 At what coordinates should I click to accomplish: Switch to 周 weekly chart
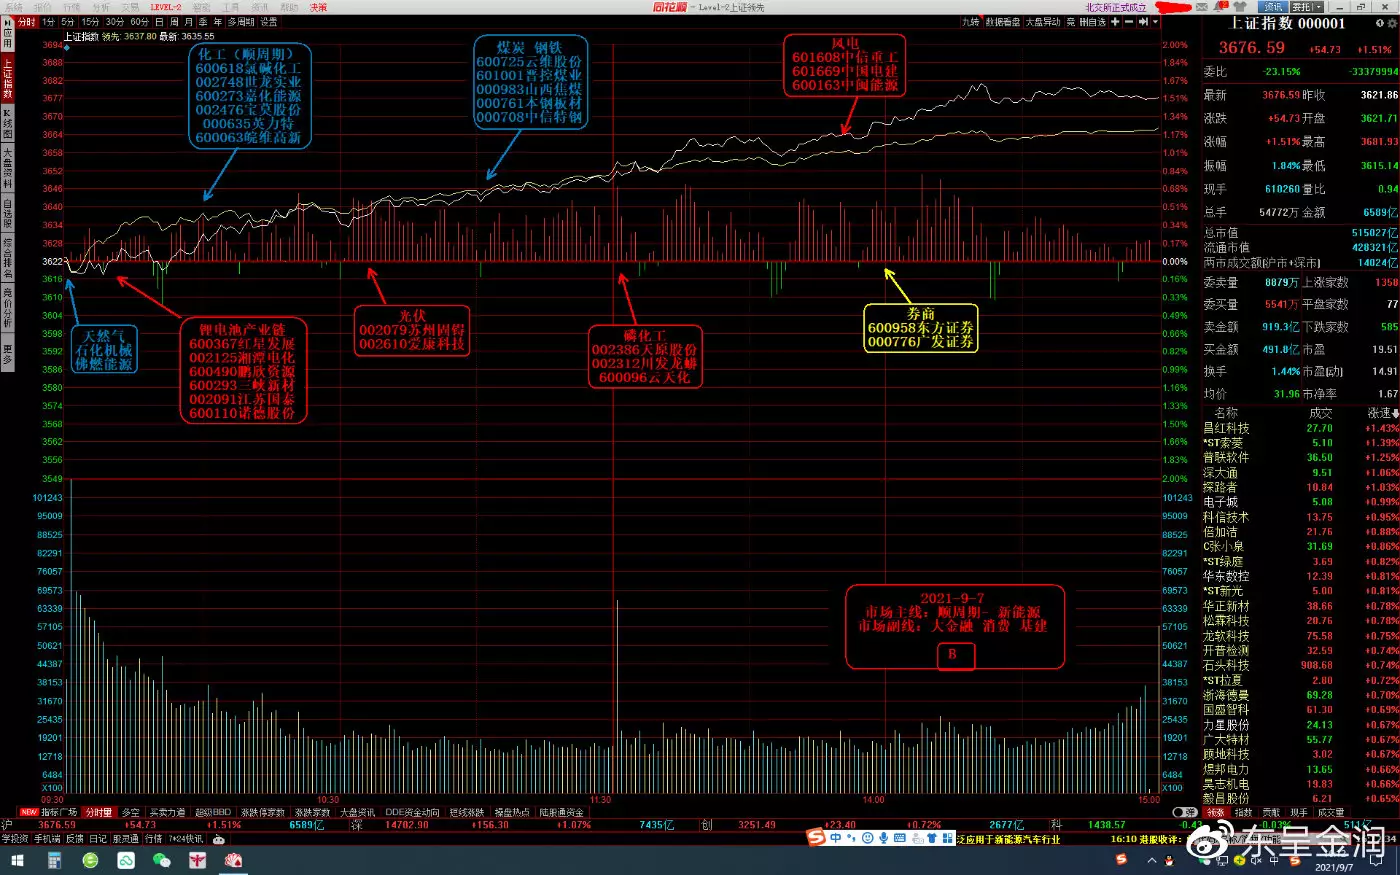[174, 22]
